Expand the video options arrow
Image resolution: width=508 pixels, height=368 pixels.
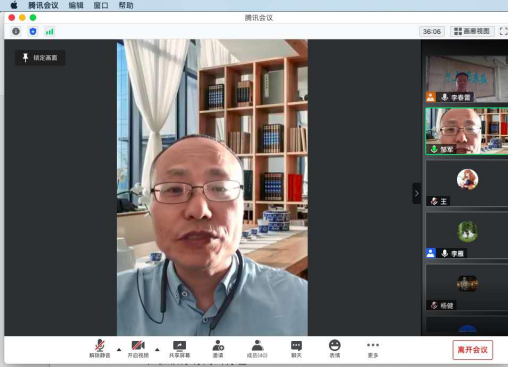pyautogui.click(x=157, y=350)
